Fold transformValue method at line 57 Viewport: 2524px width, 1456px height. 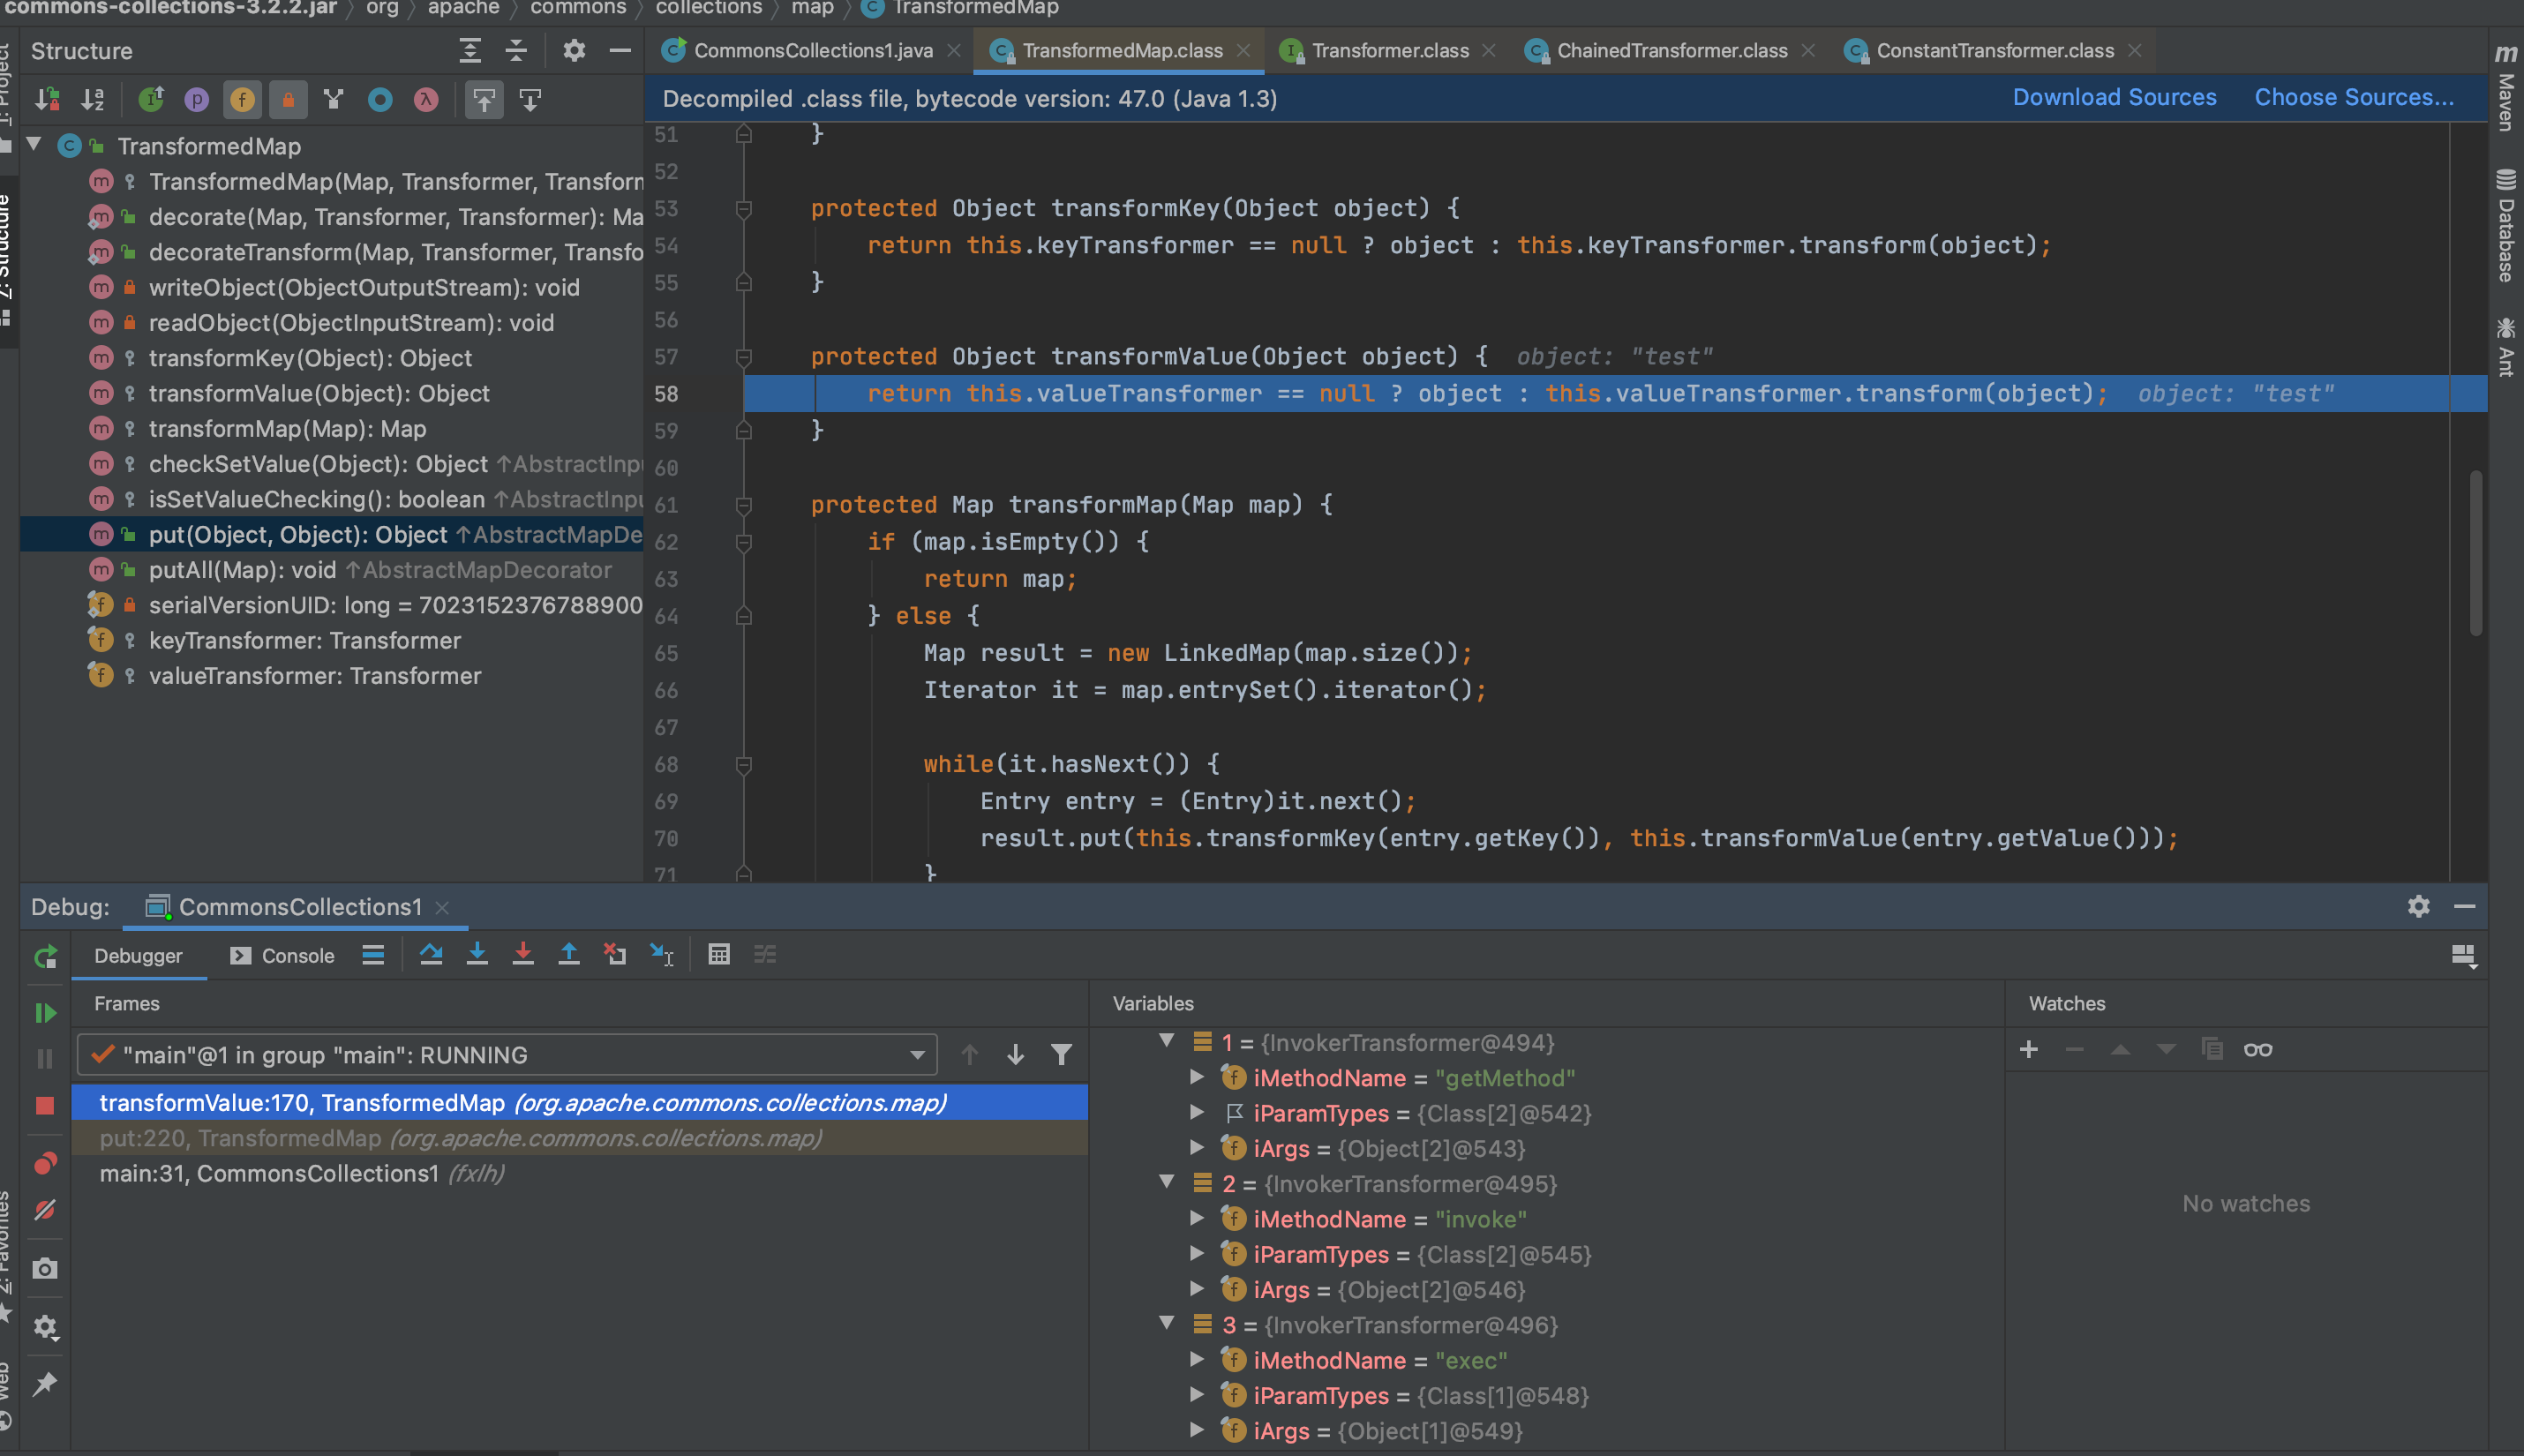(x=744, y=357)
